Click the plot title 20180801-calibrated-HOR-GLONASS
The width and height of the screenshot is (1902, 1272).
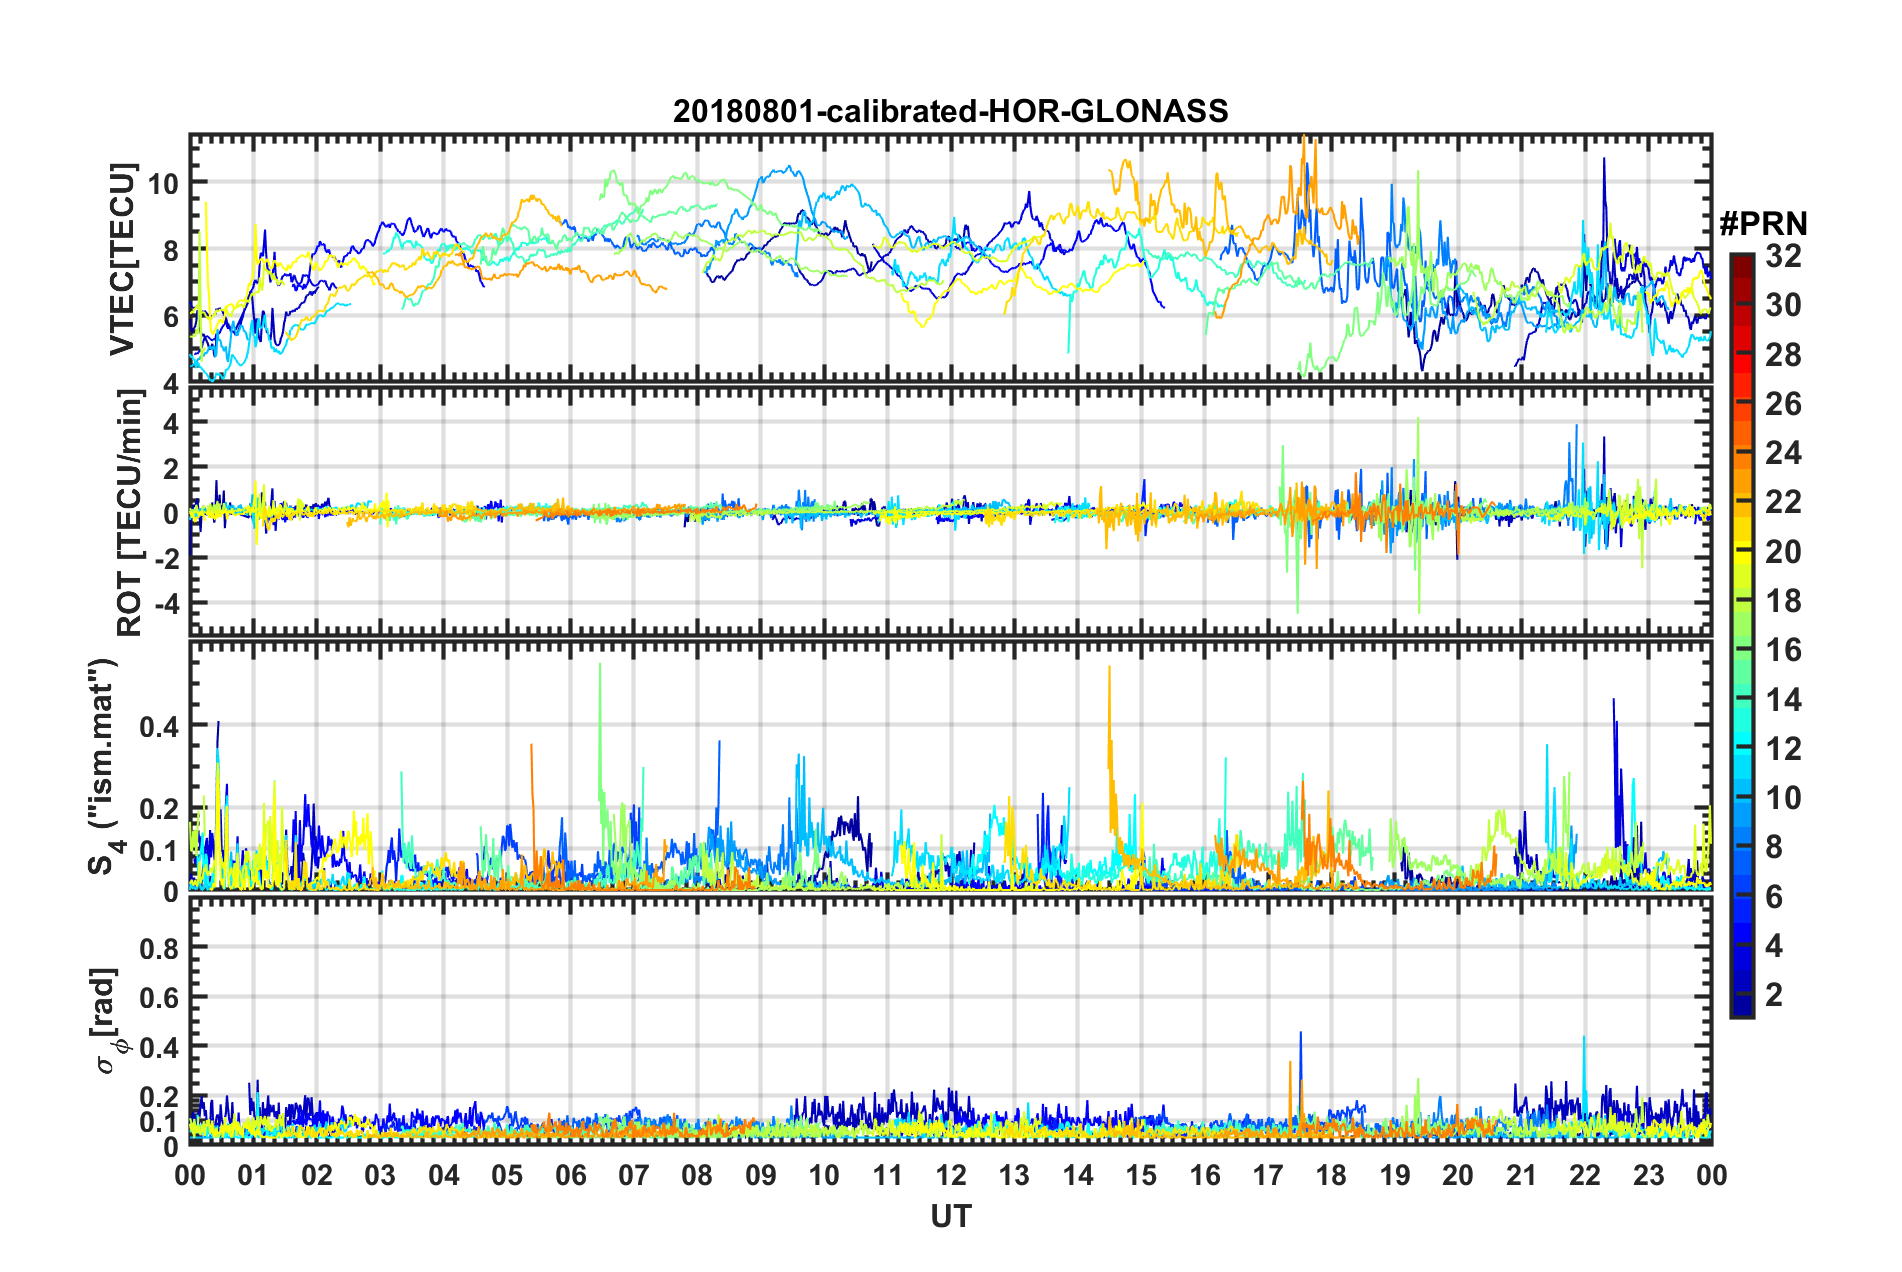pyautogui.click(x=950, y=110)
